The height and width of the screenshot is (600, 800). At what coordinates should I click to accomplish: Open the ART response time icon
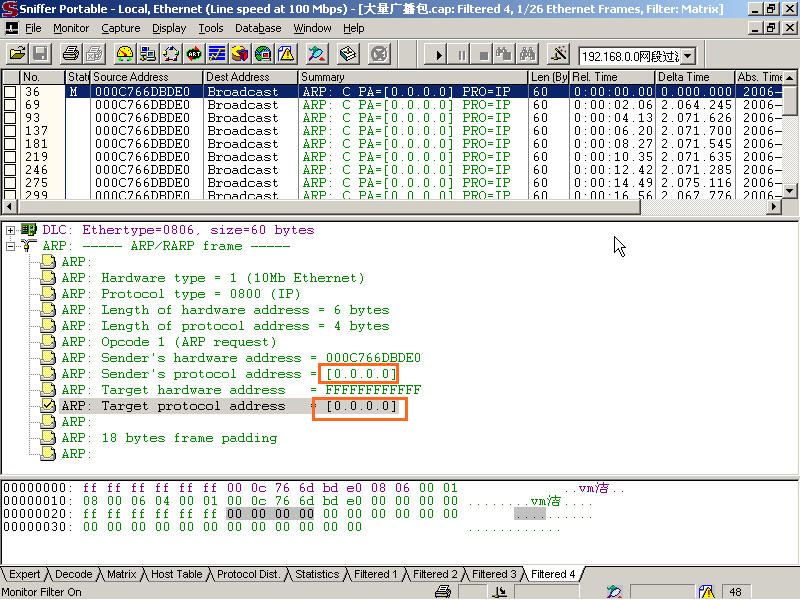click(x=194, y=53)
